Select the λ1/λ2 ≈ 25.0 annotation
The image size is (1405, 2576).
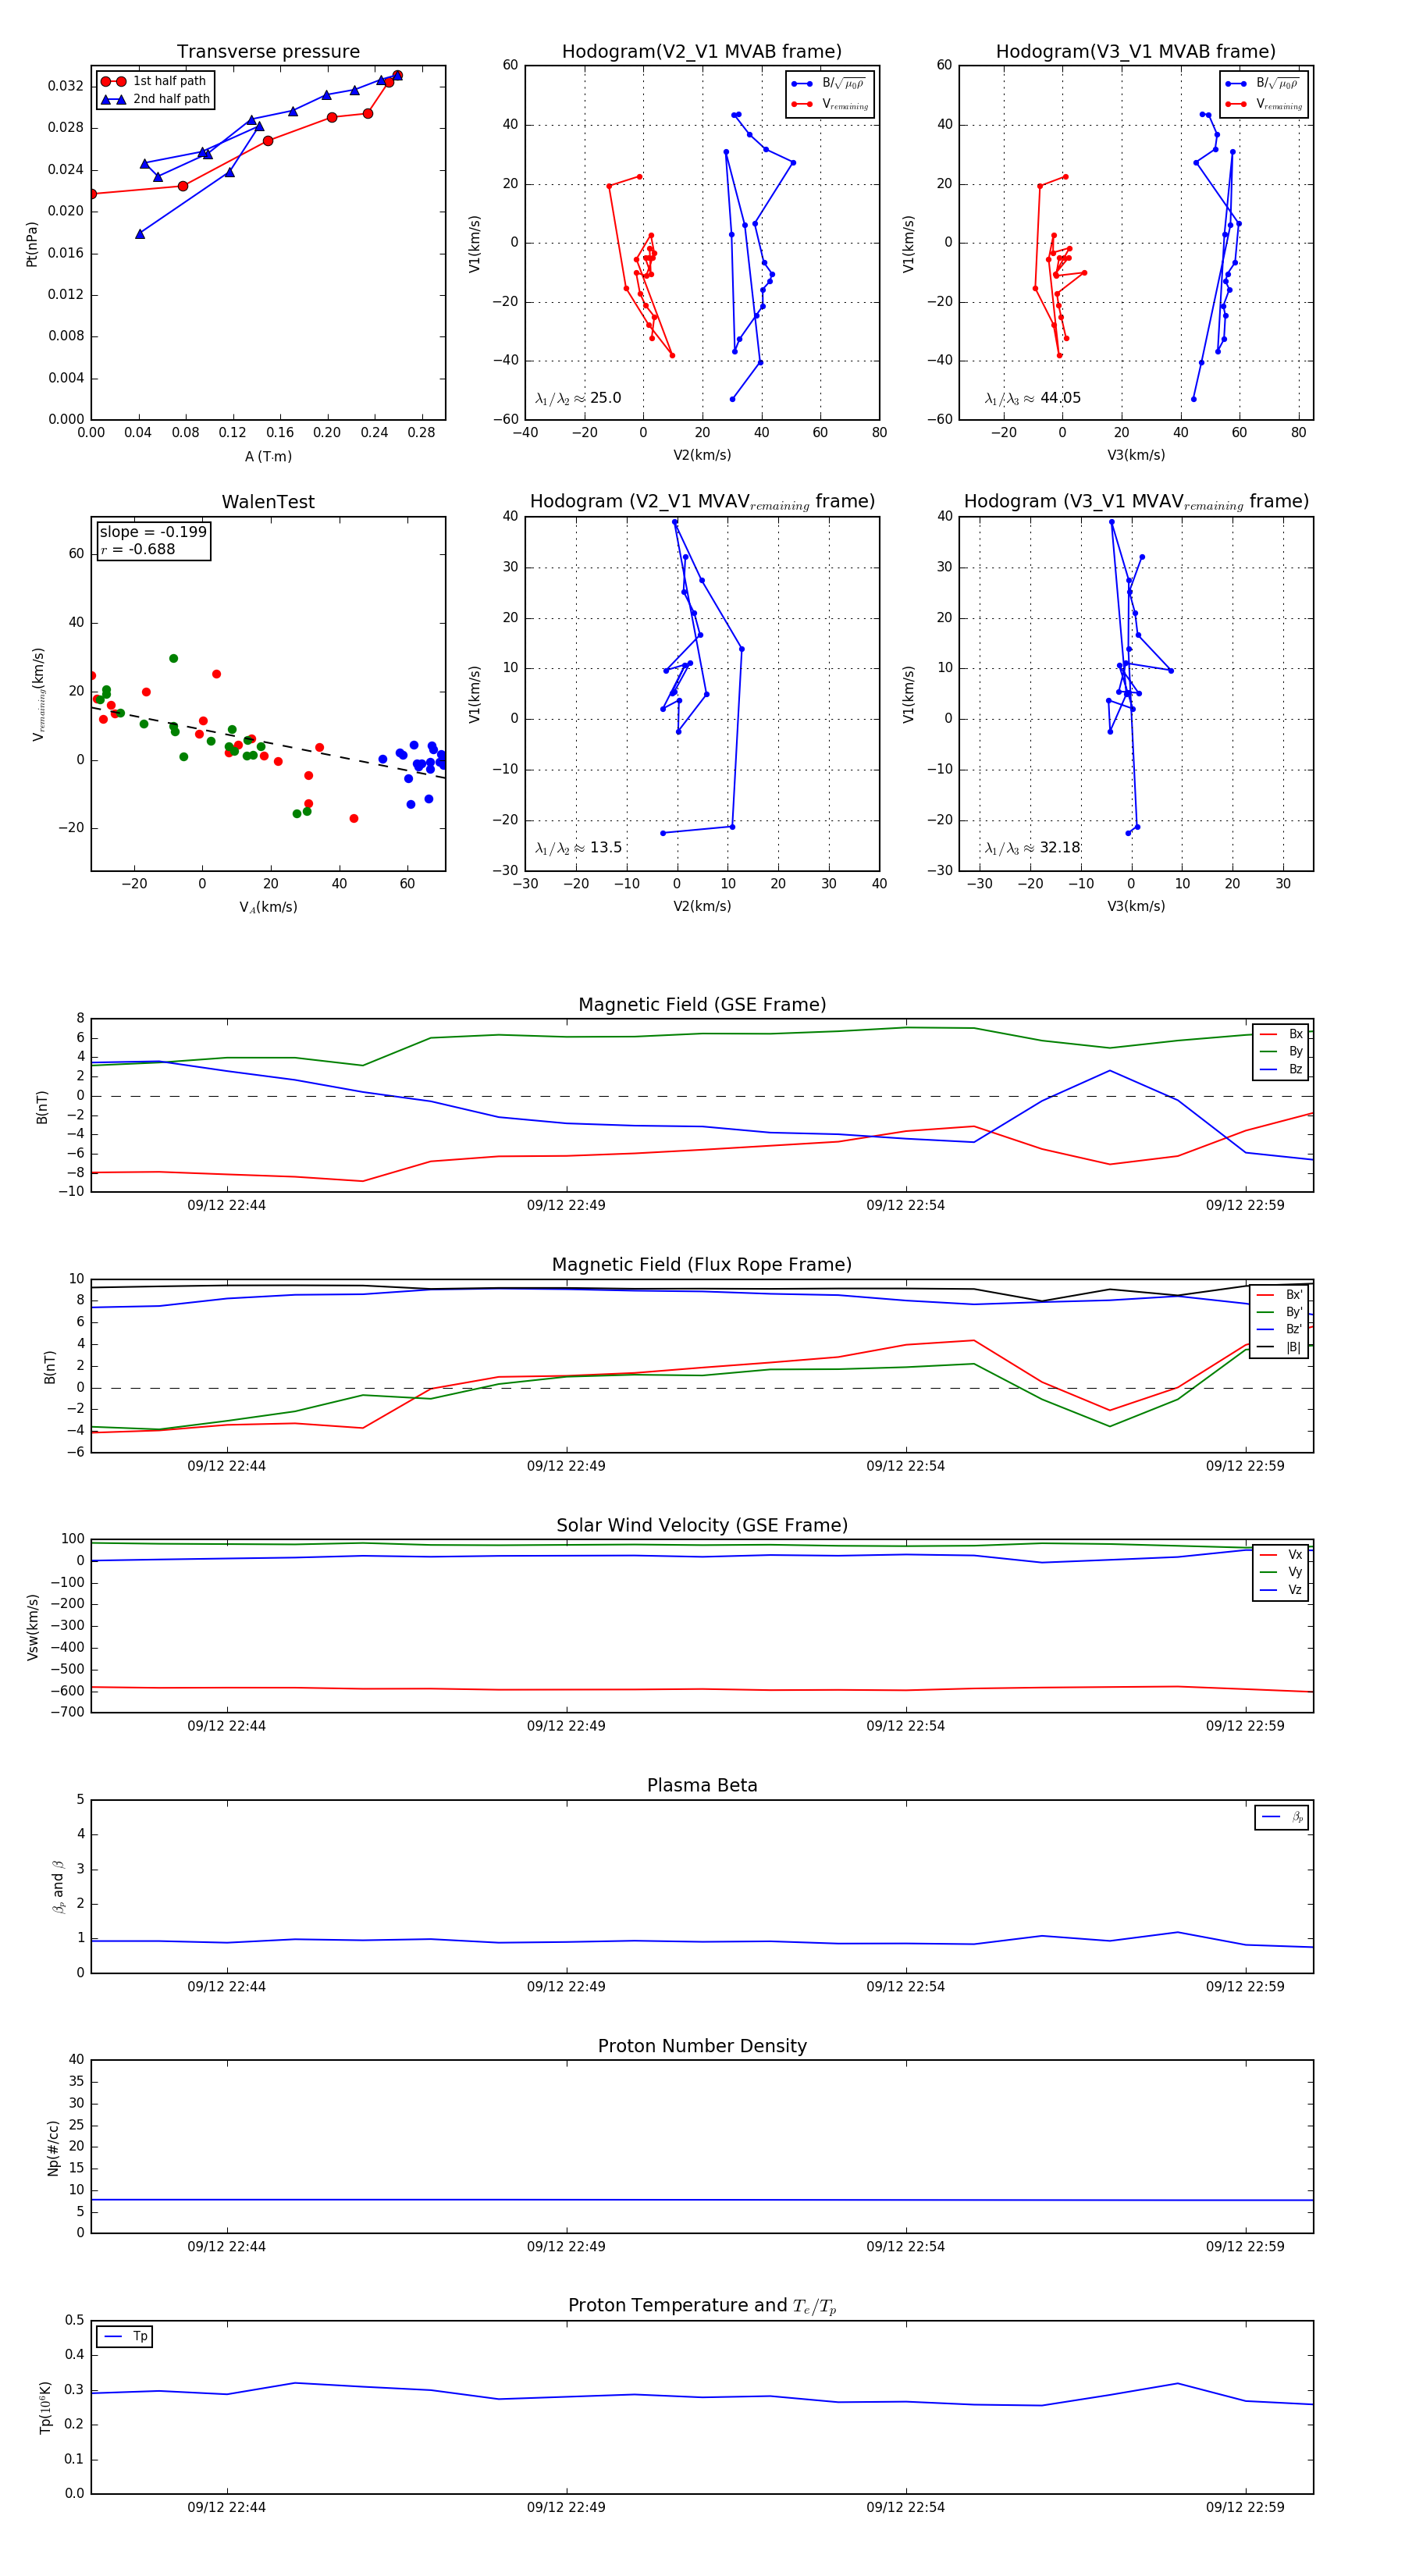click(578, 398)
